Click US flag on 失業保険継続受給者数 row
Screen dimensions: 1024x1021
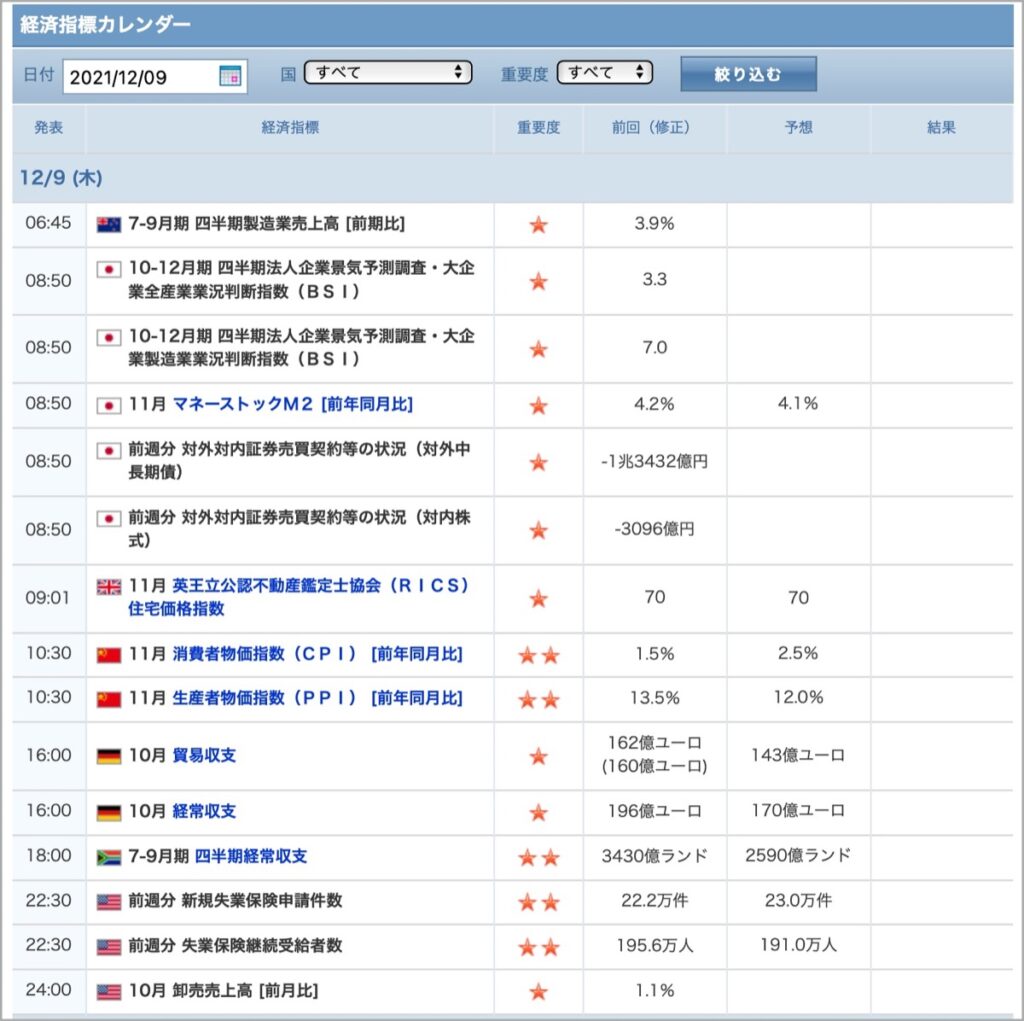(x=108, y=947)
